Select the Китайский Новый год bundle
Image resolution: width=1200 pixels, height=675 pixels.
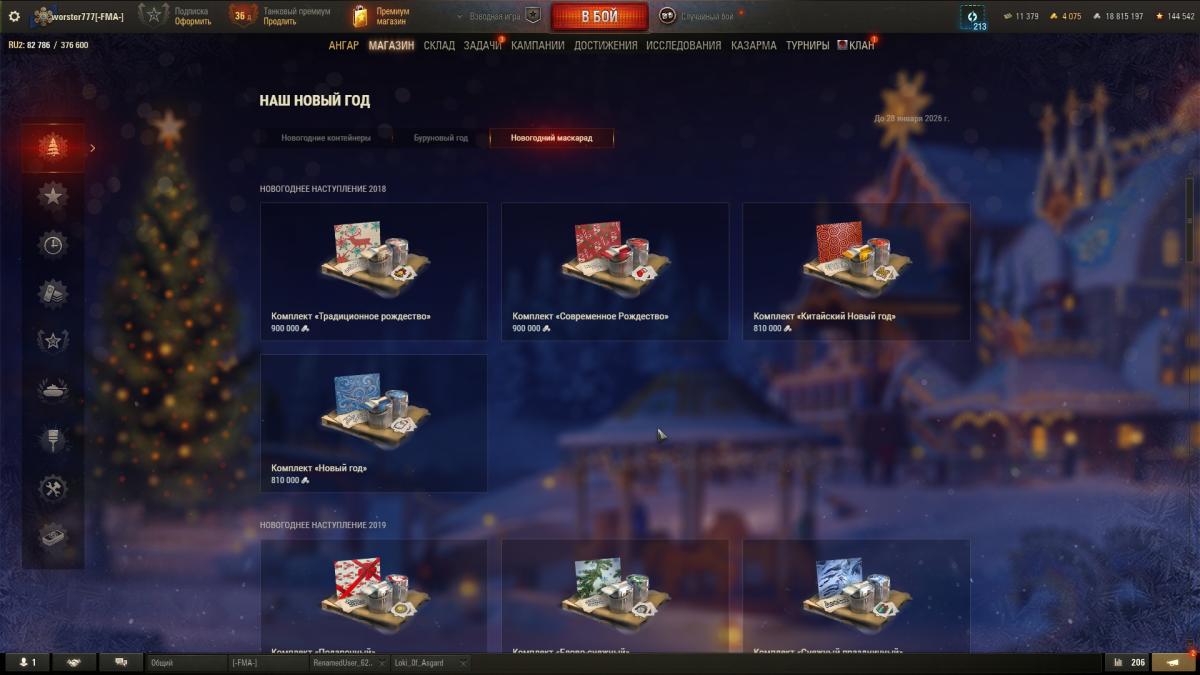point(856,272)
